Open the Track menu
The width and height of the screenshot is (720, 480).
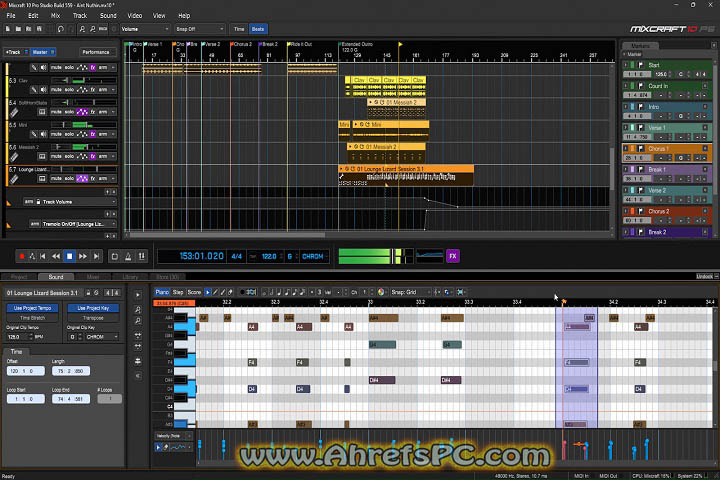click(x=80, y=16)
